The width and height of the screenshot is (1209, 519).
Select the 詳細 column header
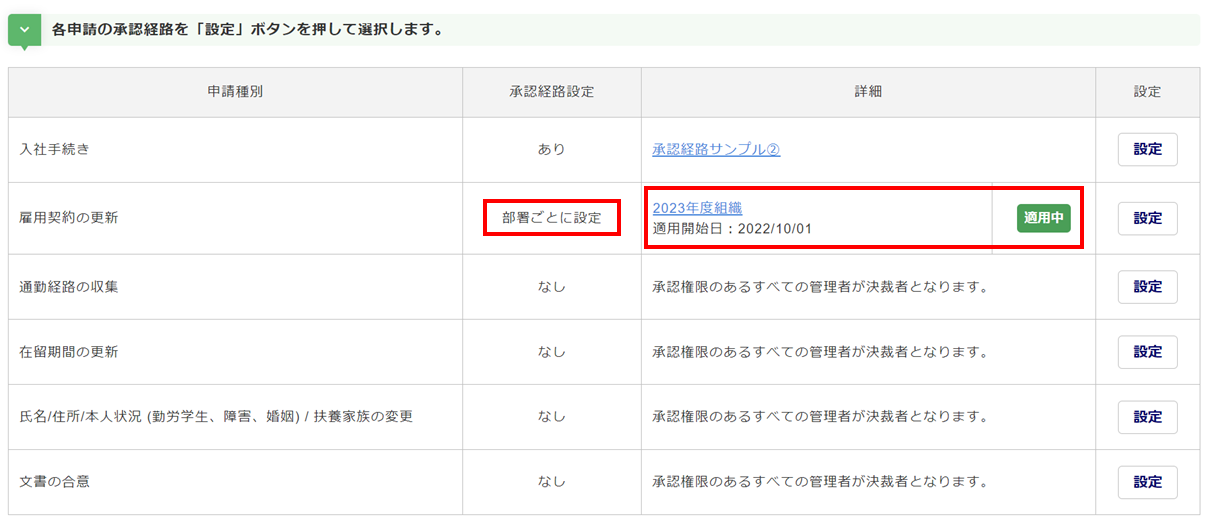coord(868,92)
